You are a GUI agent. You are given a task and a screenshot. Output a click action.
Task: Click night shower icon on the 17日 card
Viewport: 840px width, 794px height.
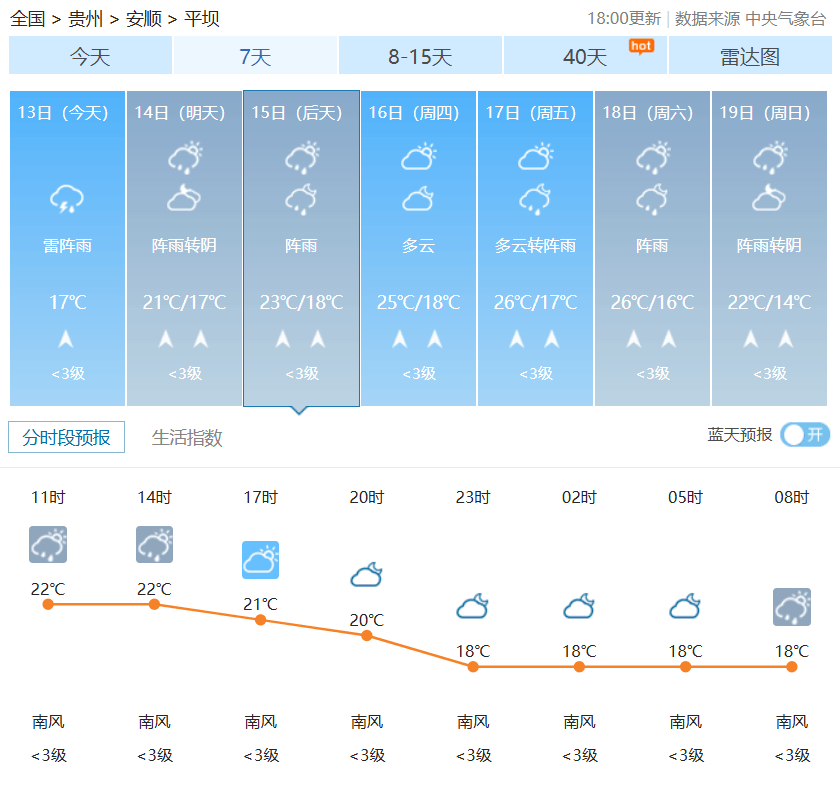pos(535,200)
